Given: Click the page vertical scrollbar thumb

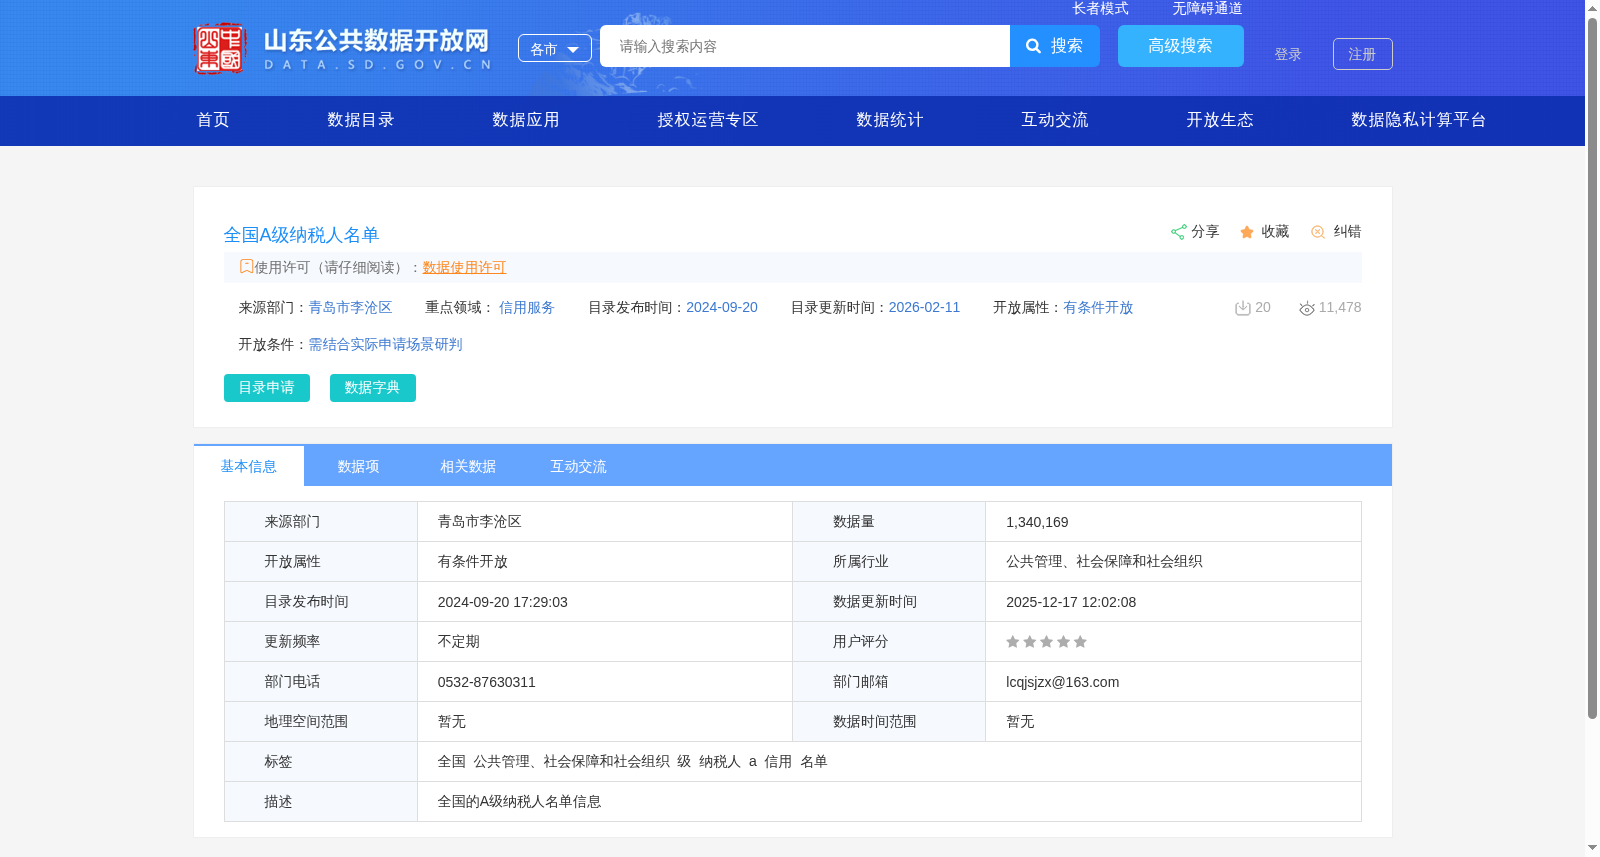Looking at the screenshot, I should [x=1592, y=368].
